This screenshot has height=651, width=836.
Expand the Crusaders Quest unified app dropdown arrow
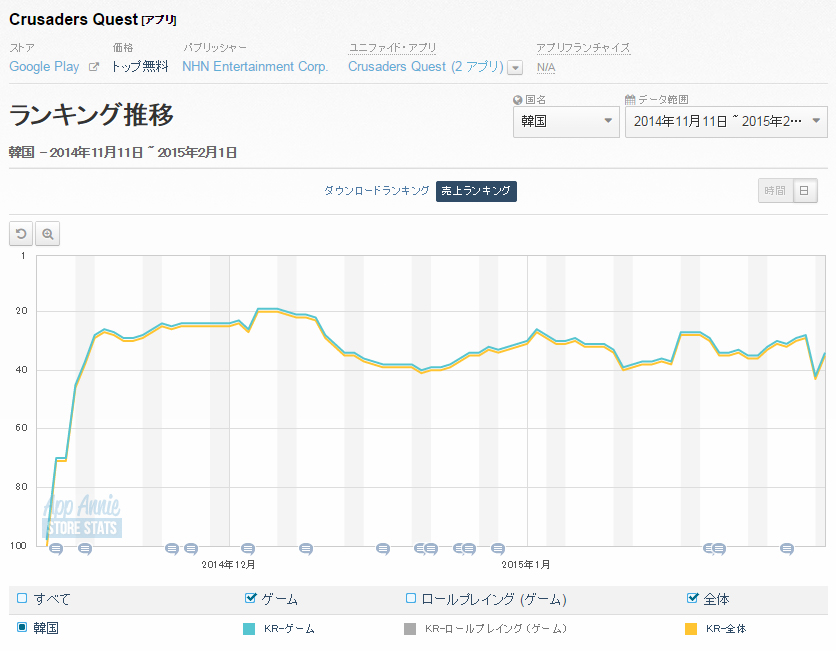[515, 68]
